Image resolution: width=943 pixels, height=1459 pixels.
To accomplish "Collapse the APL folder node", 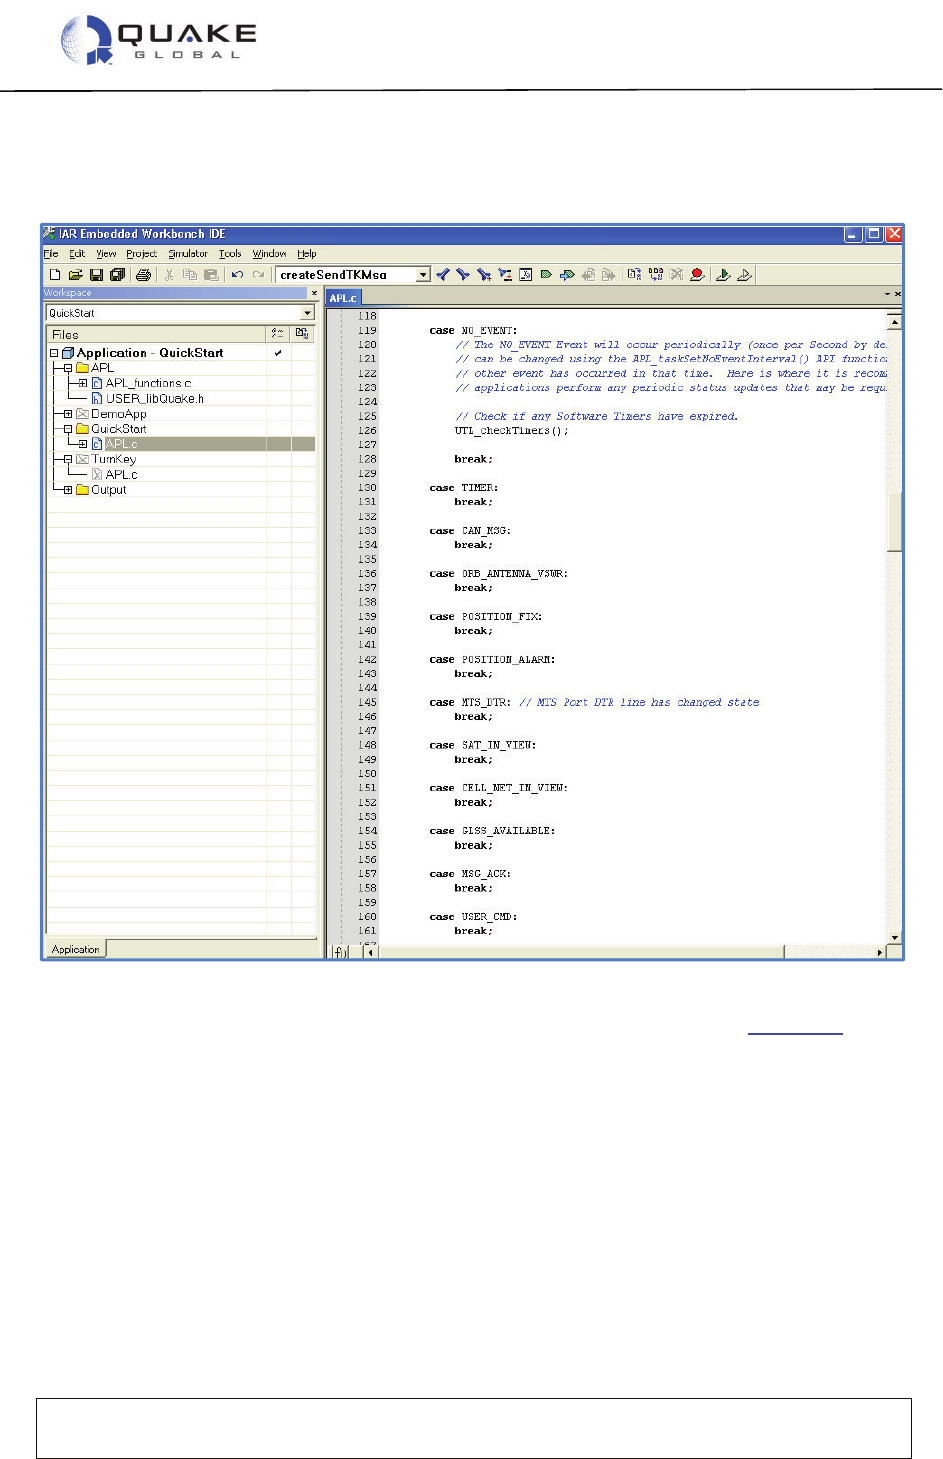I will 68,368.
